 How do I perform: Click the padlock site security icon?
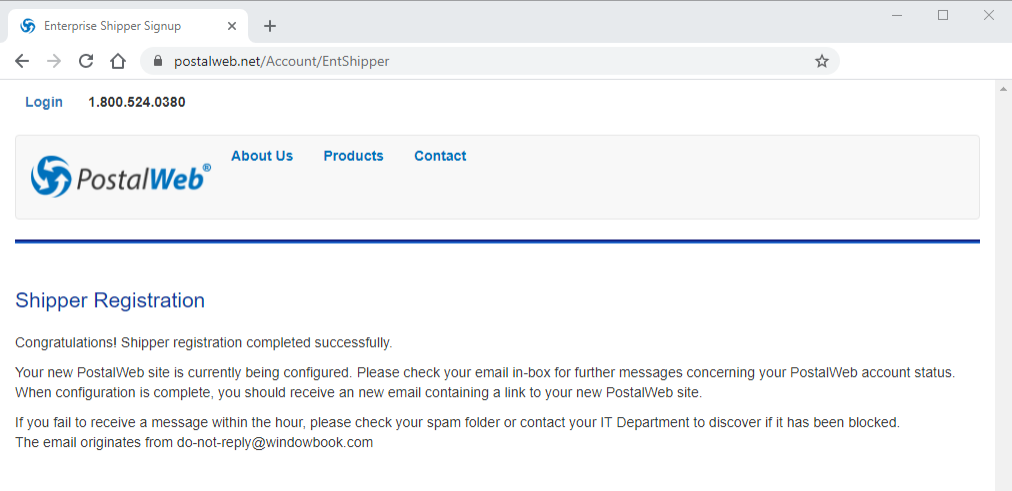157,61
